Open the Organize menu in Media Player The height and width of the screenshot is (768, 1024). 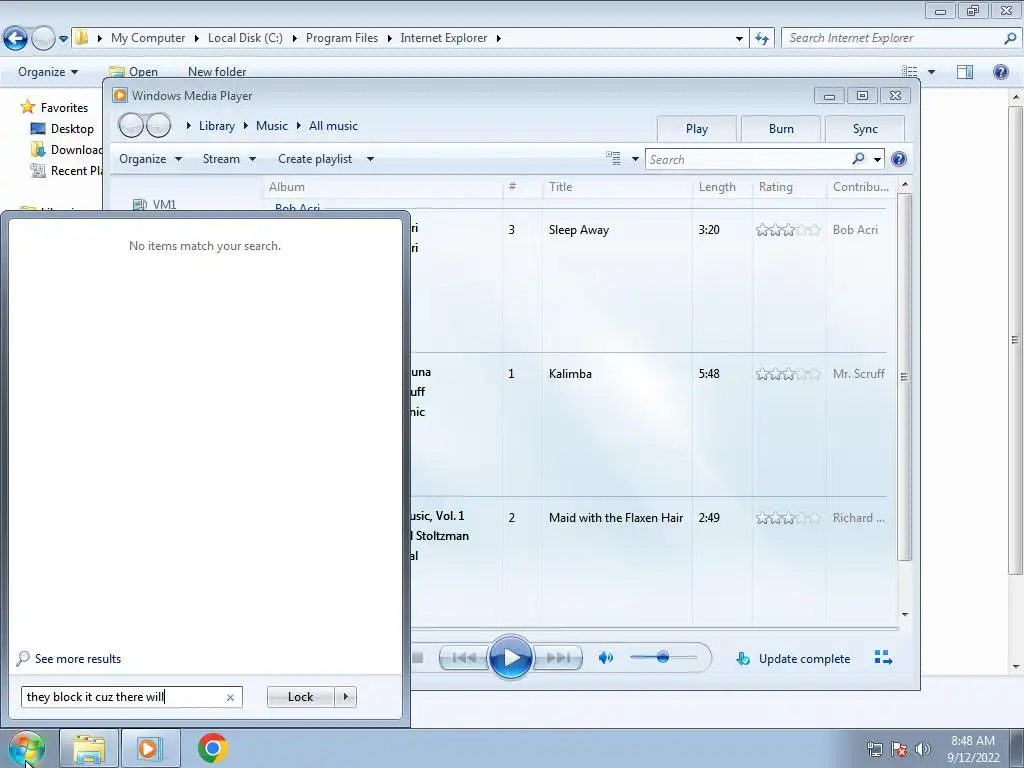[x=150, y=159]
